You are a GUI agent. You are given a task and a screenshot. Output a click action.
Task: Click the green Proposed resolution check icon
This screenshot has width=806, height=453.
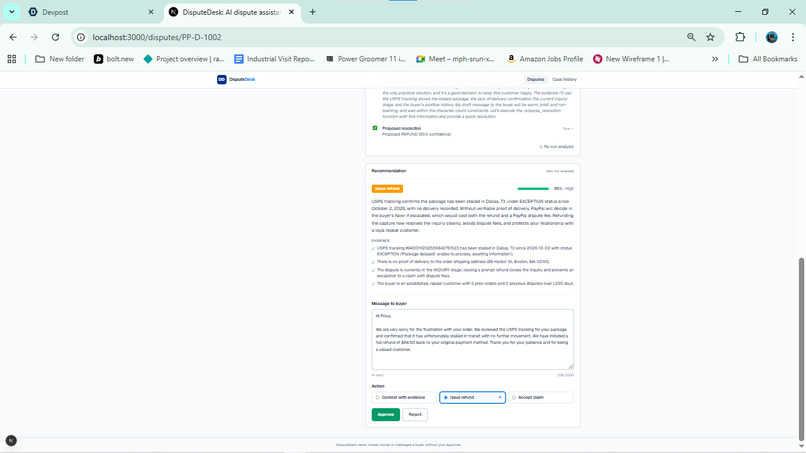point(375,128)
